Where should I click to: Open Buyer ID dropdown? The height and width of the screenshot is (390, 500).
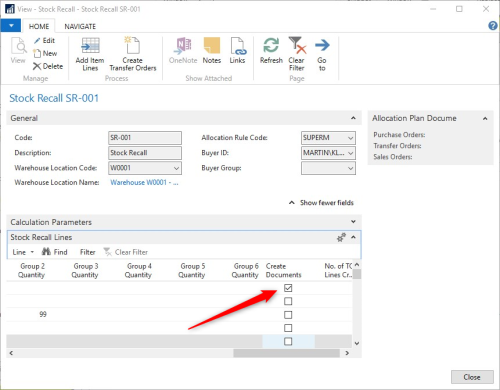pyautogui.click(x=350, y=153)
